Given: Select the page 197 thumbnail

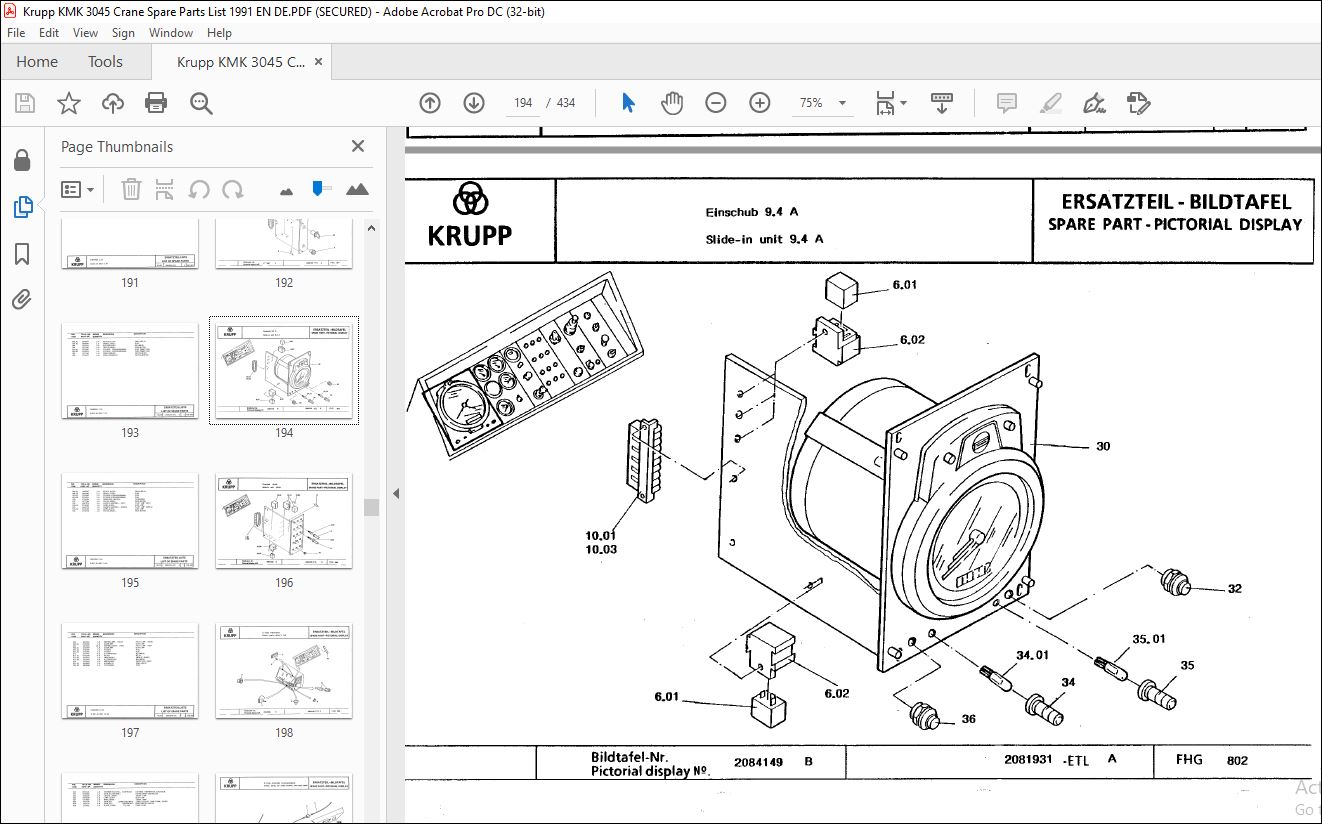Looking at the screenshot, I should pyautogui.click(x=130, y=671).
